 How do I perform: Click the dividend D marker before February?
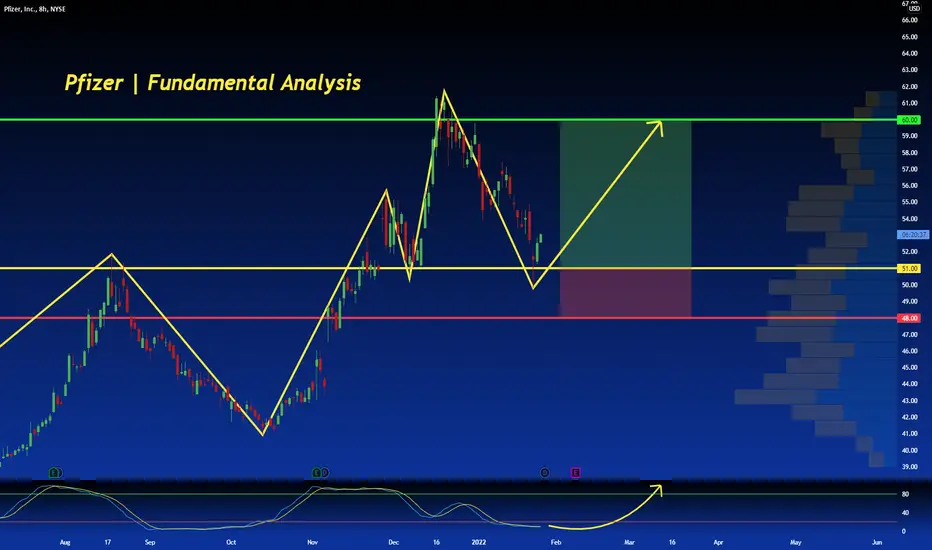(544, 473)
